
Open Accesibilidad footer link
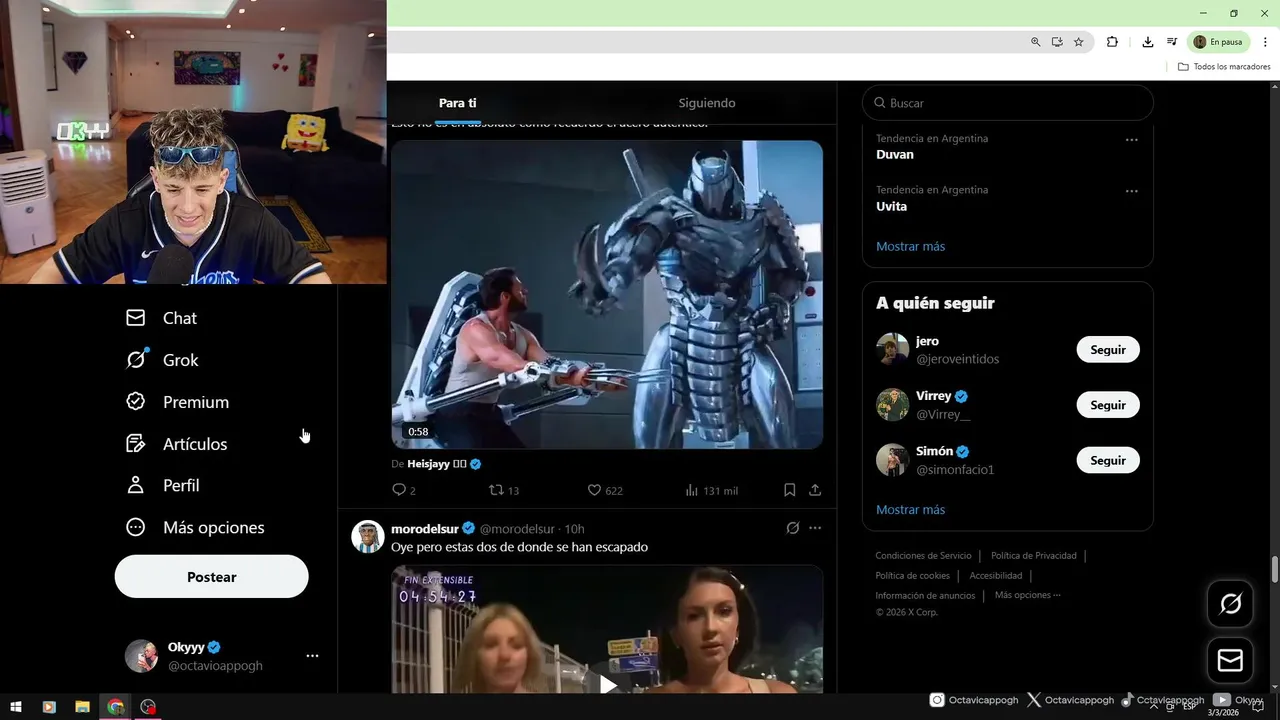click(x=996, y=576)
